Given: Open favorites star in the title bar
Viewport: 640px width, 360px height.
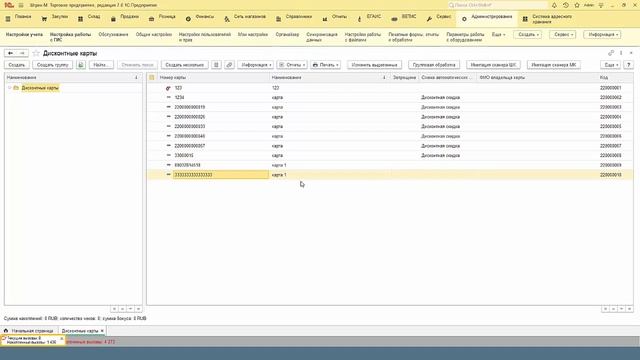Looking at the screenshot, I should tap(577, 5).
